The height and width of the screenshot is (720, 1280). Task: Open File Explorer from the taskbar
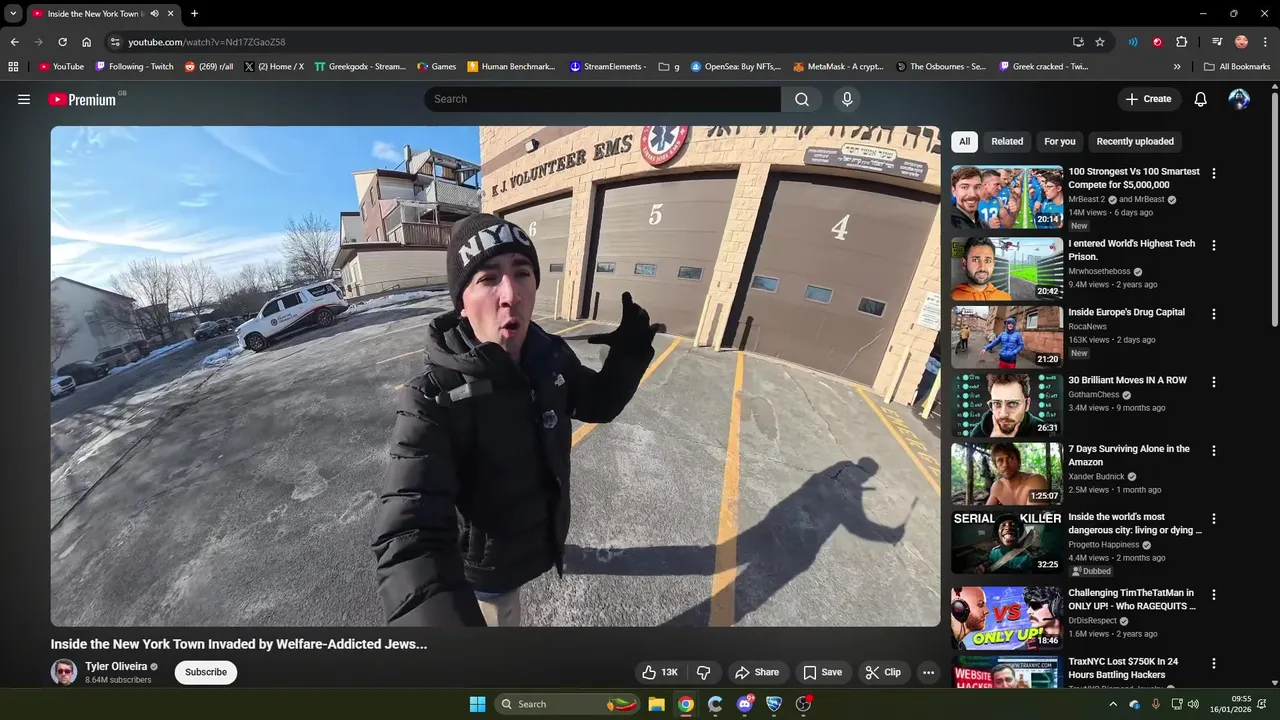click(656, 704)
